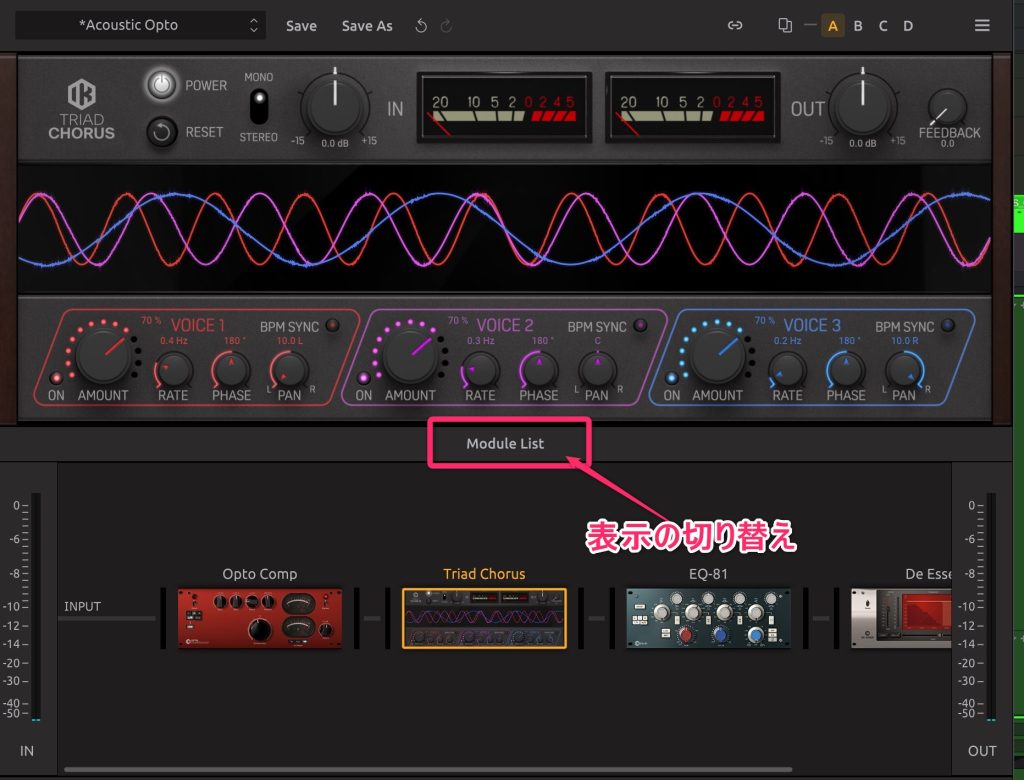The image size is (1024, 780).
Task: Select preset slot D
Action: coord(908,26)
